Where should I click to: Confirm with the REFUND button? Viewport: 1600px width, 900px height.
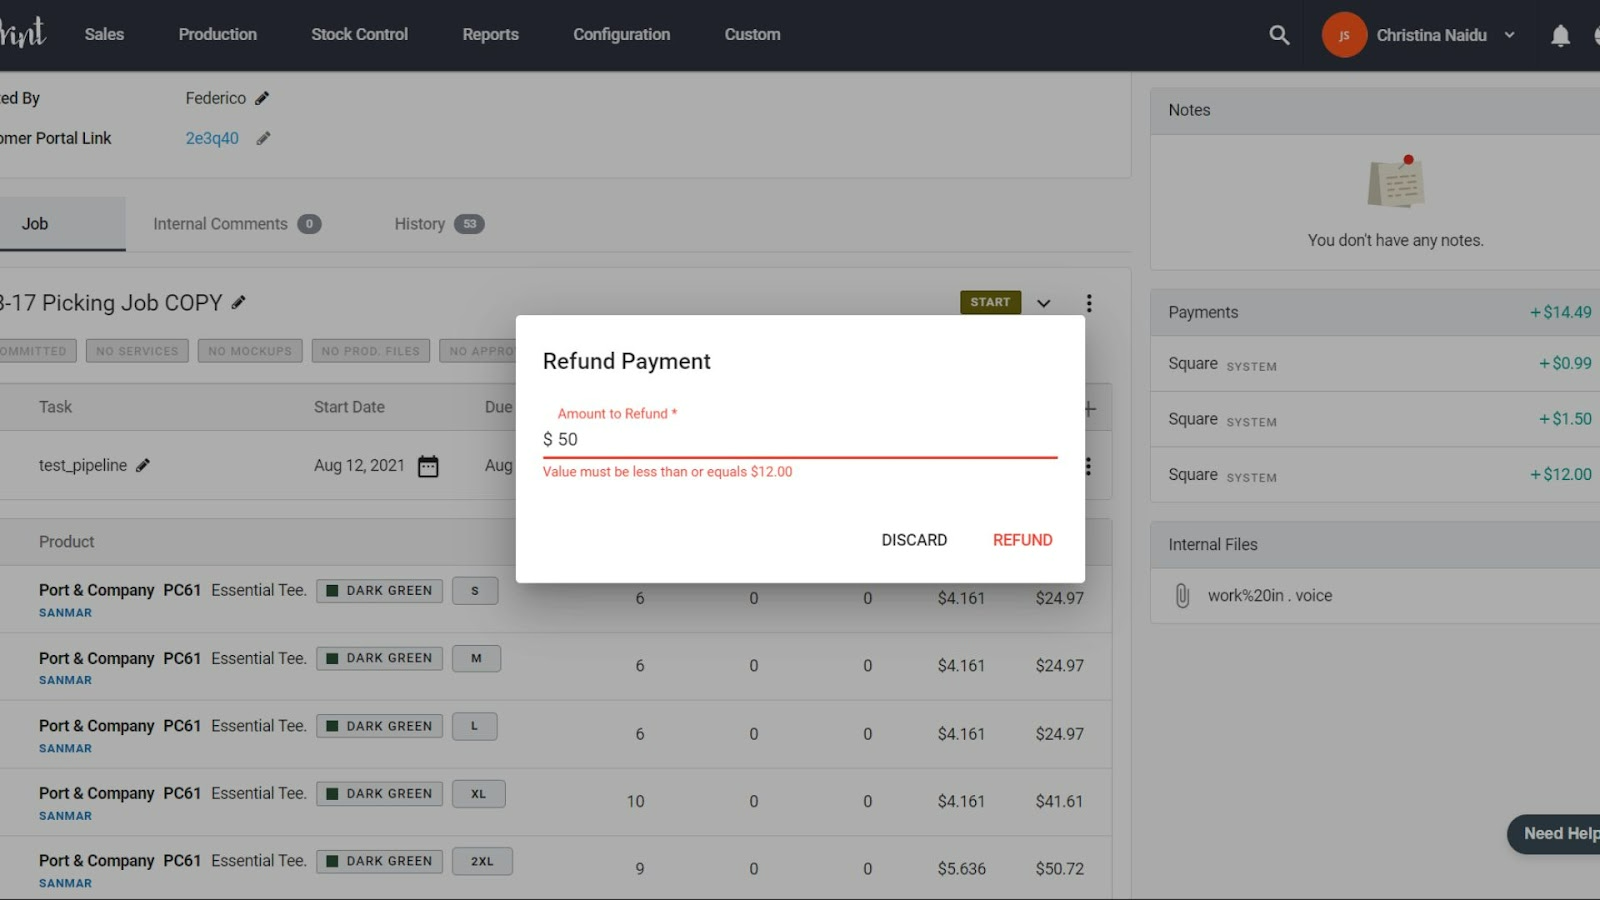coord(1022,540)
